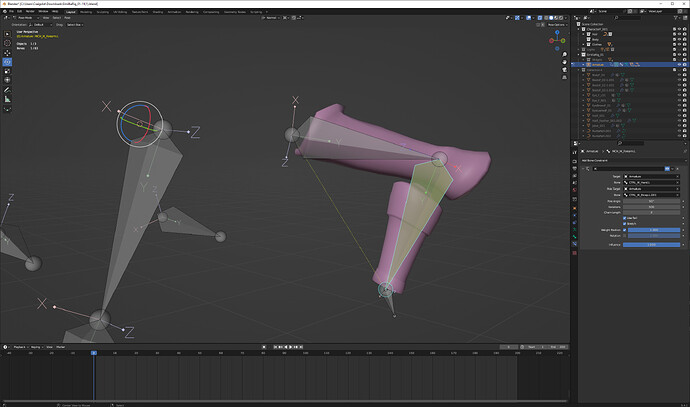Open the Render menu
Screen dimensions: 690x407
coord(30,11)
